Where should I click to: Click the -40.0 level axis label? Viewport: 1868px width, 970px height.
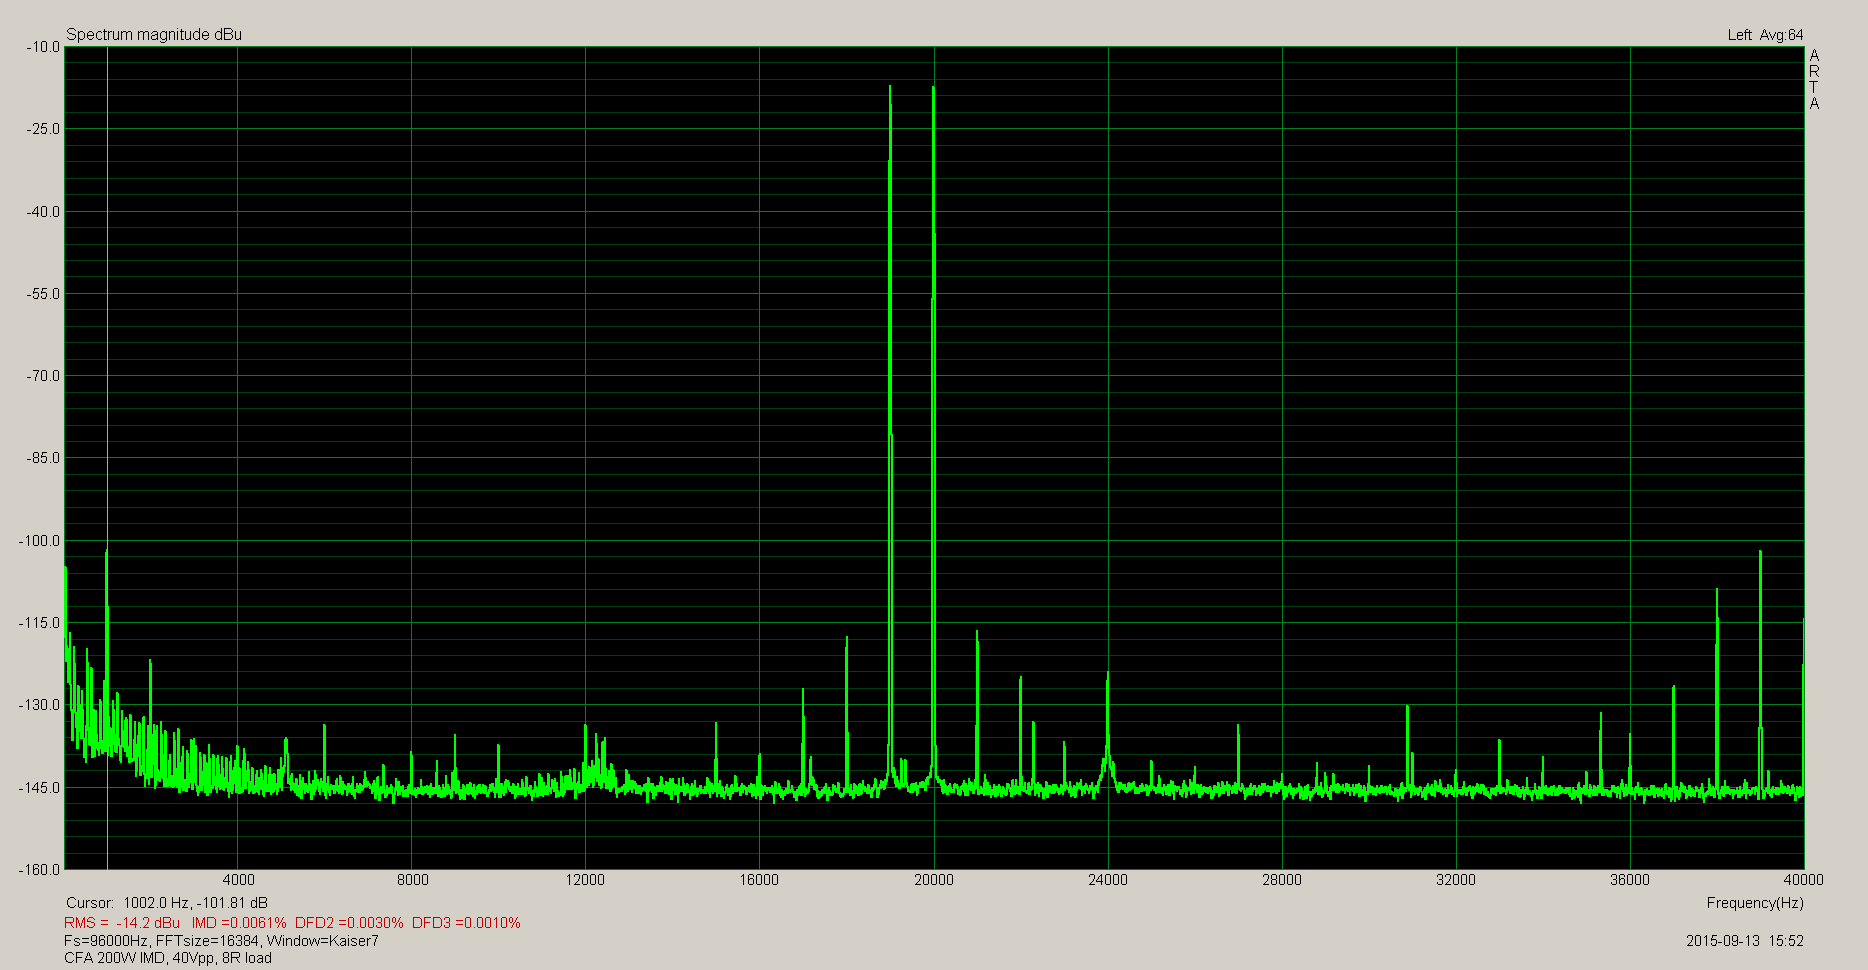42,212
